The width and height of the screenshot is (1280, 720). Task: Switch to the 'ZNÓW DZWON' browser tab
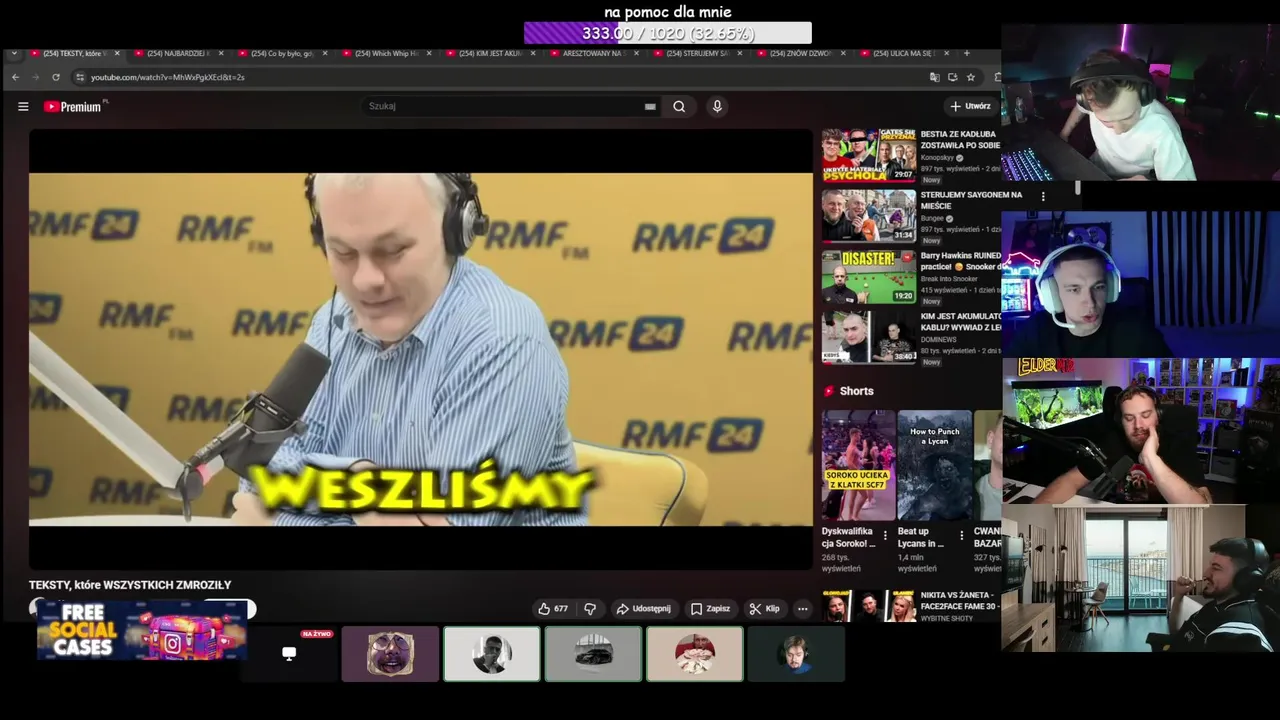pos(799,53)
